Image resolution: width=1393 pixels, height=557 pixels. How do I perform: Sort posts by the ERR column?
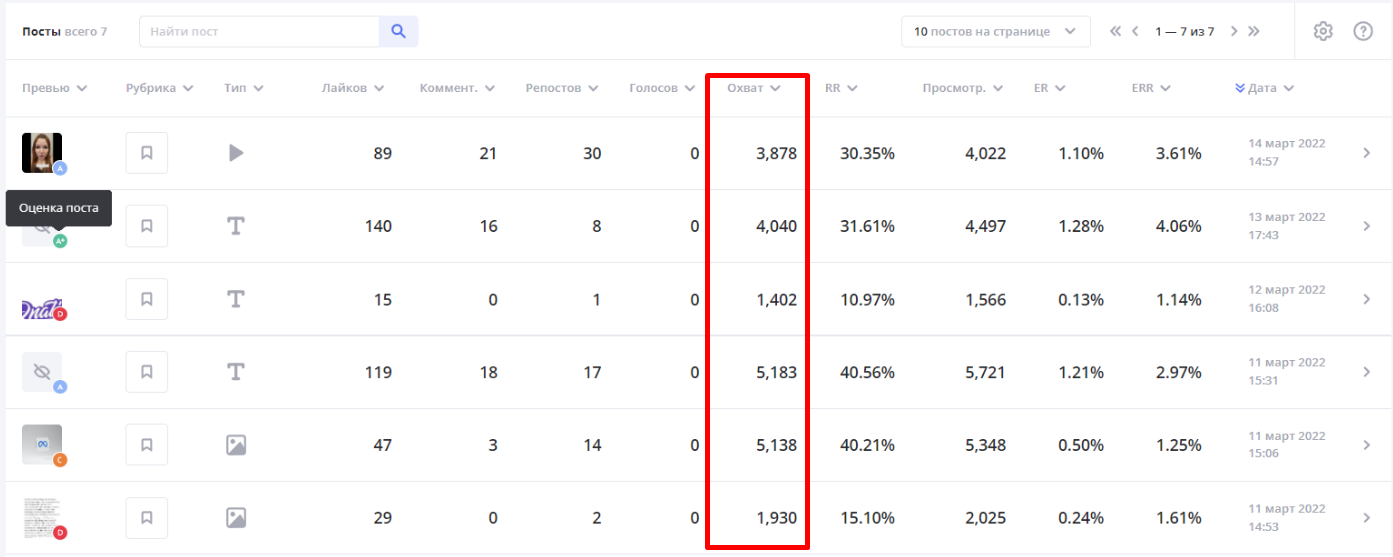1150,88
